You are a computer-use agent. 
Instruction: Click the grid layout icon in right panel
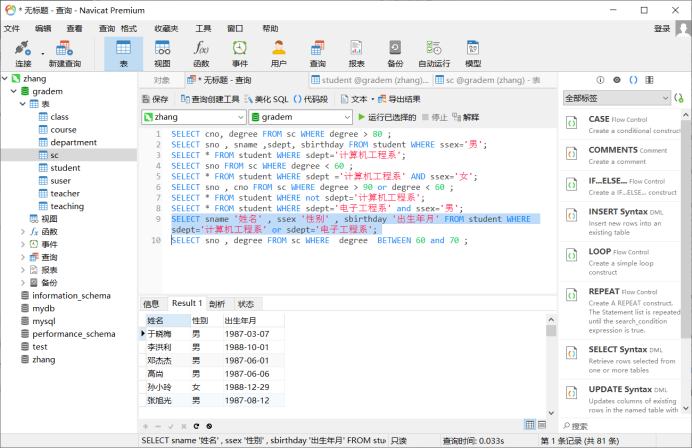pyautogui.click(x=649, y=80)
